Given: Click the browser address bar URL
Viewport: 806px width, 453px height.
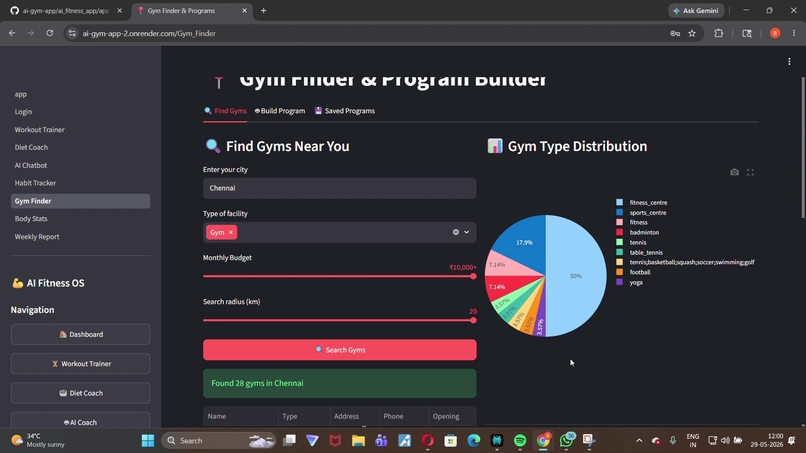Looking at the screenshot, I should point(149,33).
